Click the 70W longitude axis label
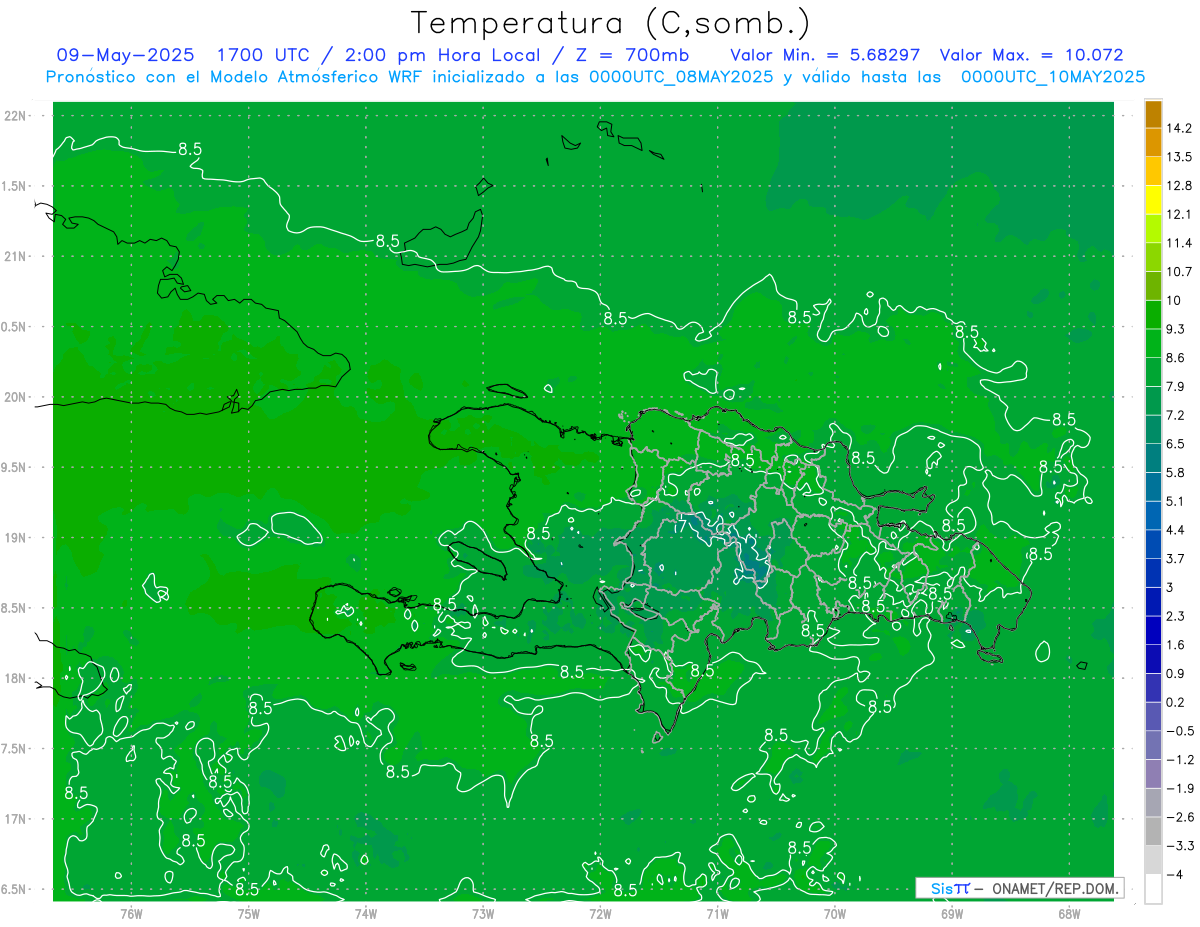The width and height of the screenshot is (1200, 927). 835,914
